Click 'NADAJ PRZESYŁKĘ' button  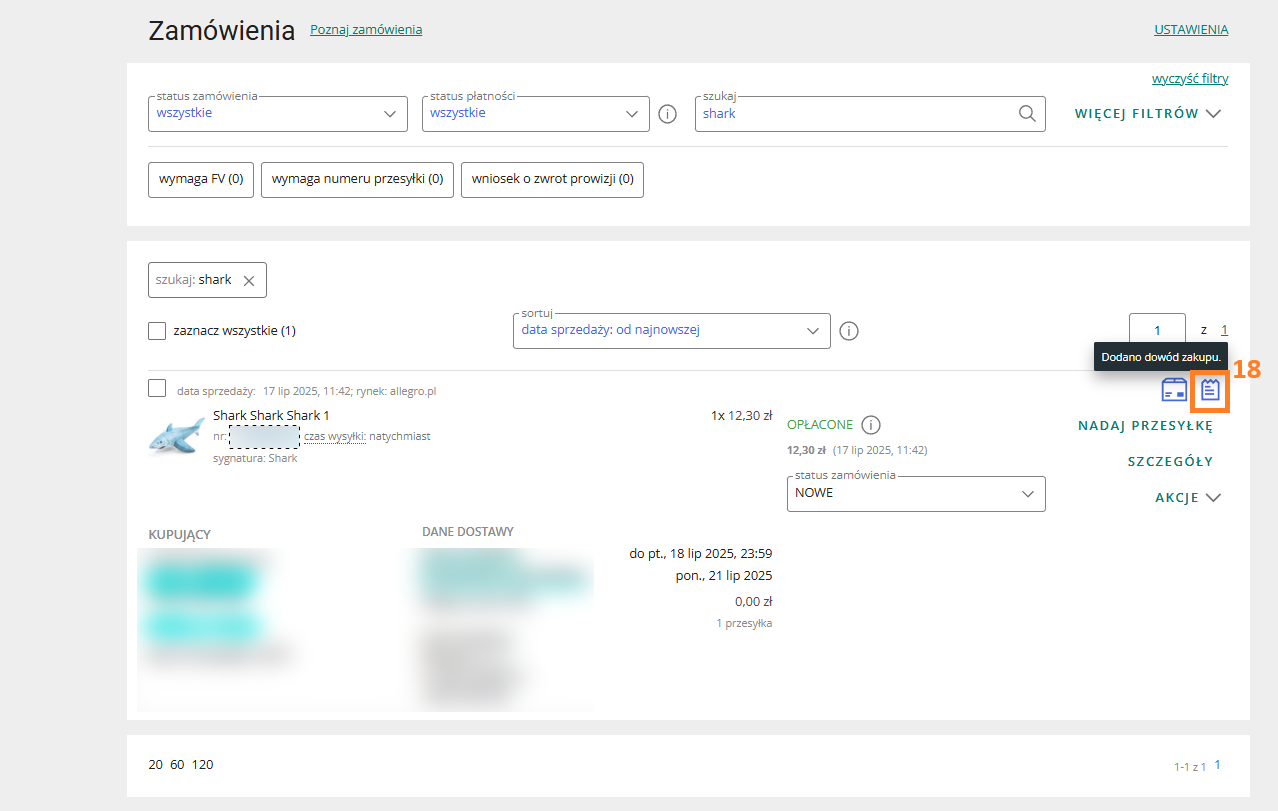[x=1145, y=426]
